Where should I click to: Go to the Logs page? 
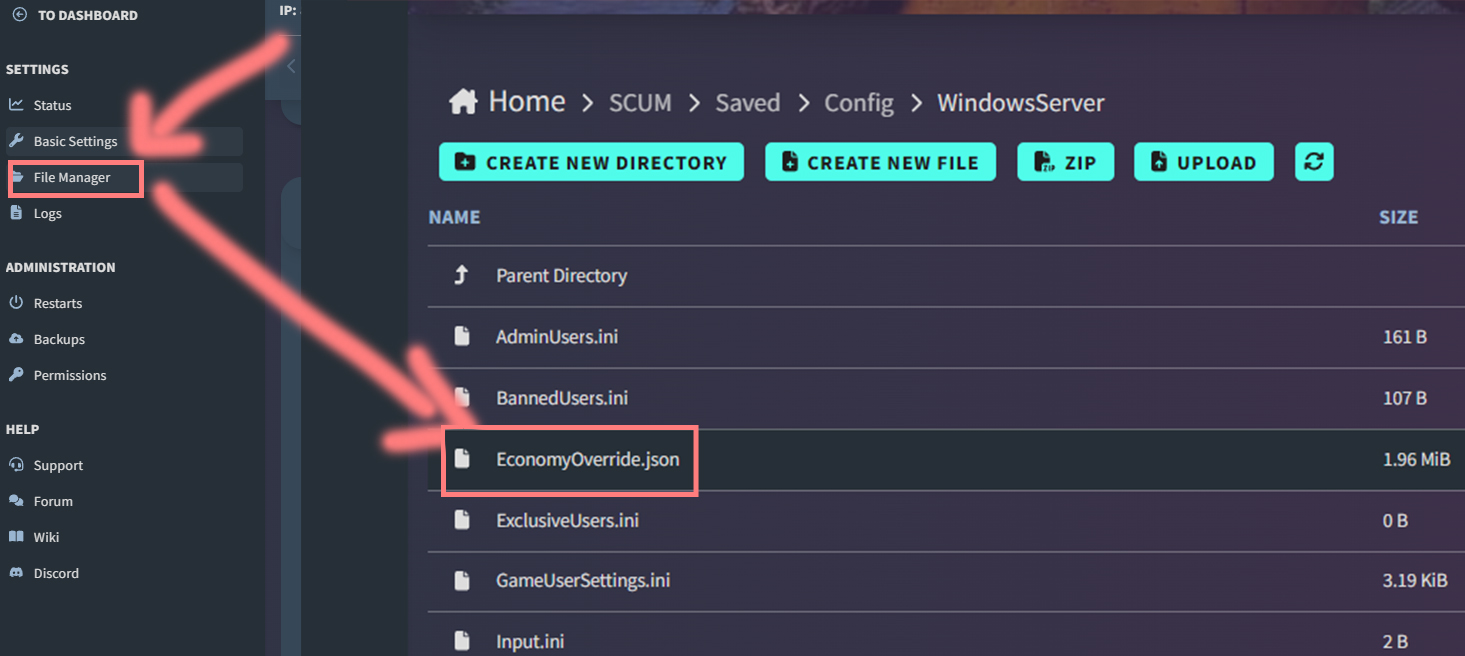pyautogui.click(x=47, y=214)
